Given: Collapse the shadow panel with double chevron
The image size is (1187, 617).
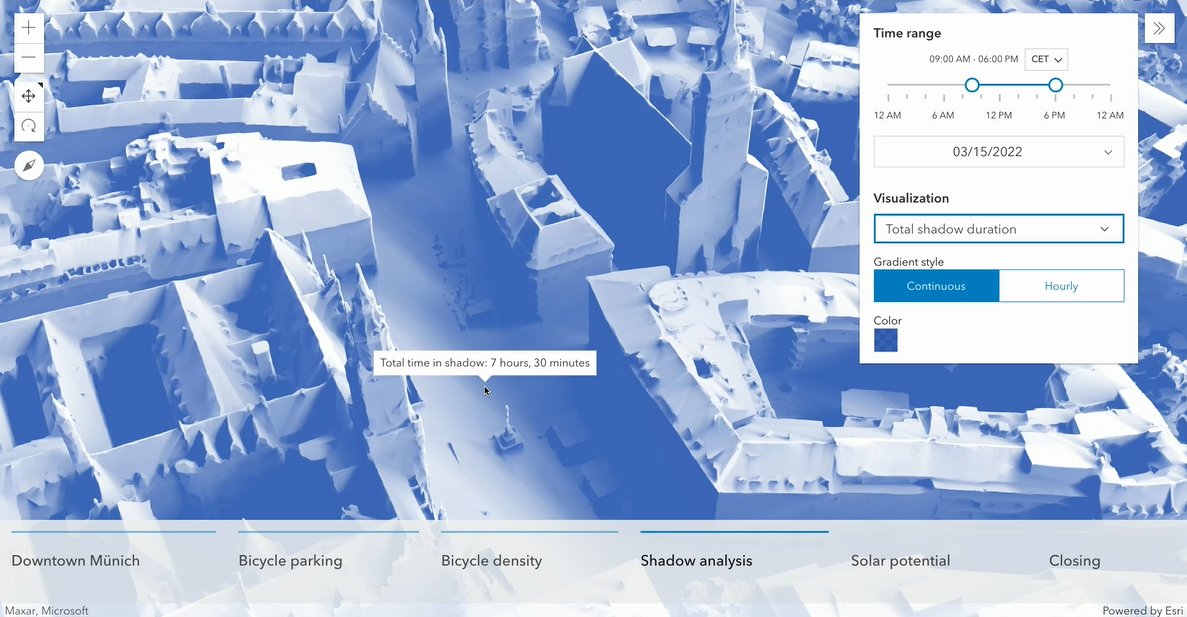Looking at the screenshot, I should (1159, 29).
